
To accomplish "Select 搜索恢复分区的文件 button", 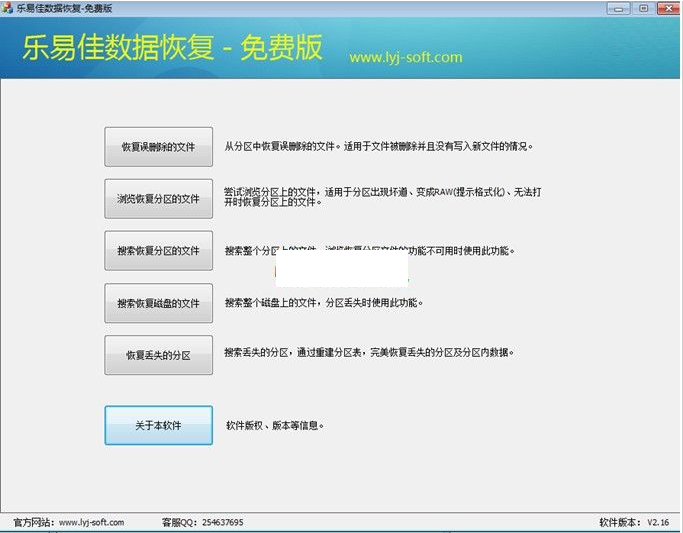I will point(158,250).
